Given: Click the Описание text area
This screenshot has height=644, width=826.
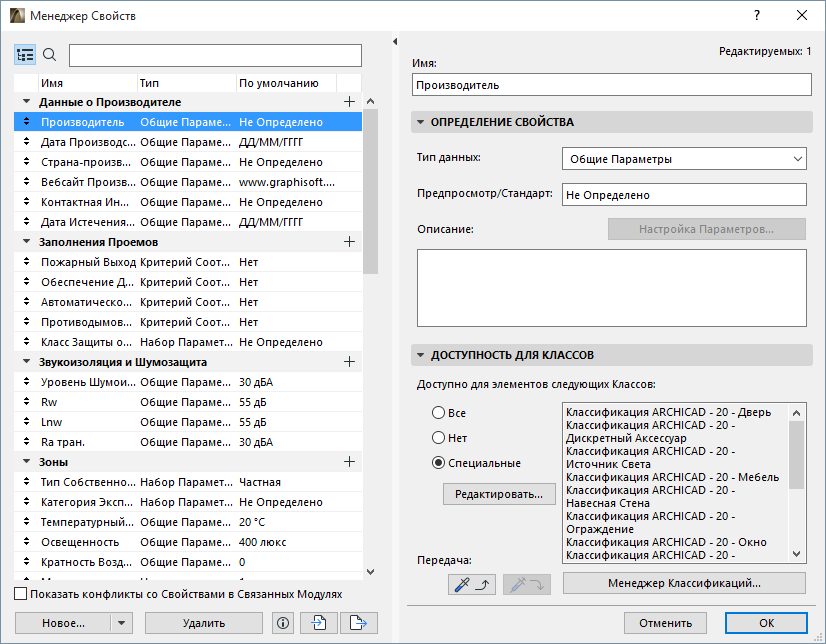Looking at the screenshot, I should coord(612,288).
